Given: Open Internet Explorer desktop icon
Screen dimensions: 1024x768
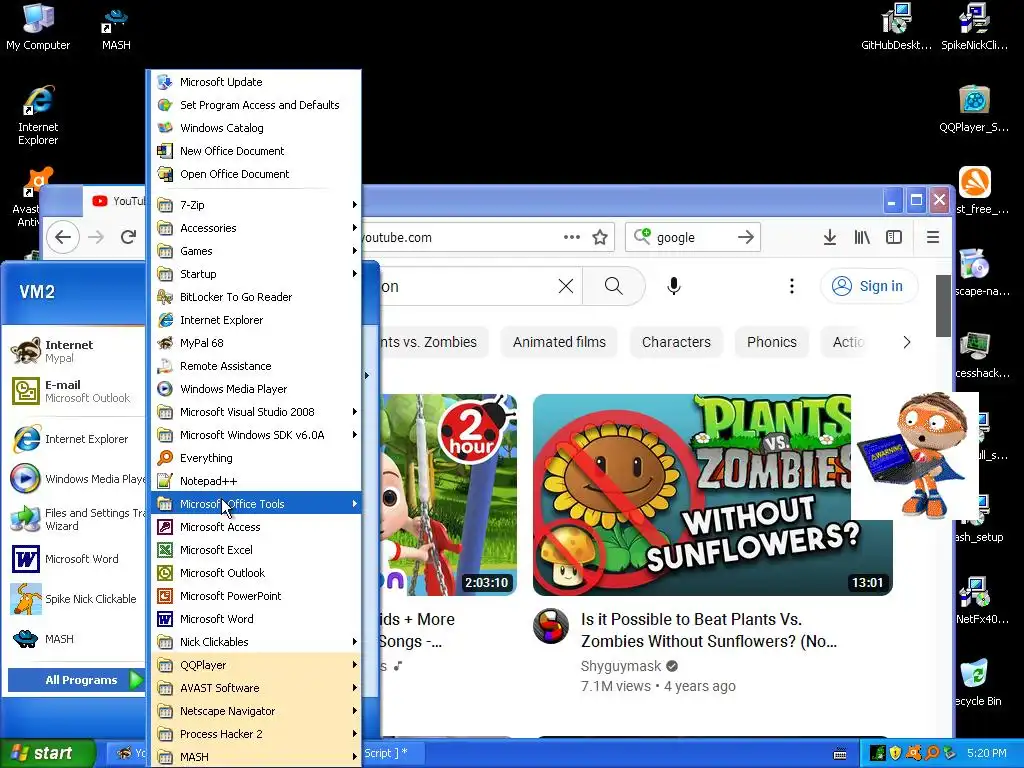Looking at the screenshot, I should point(38,115).
